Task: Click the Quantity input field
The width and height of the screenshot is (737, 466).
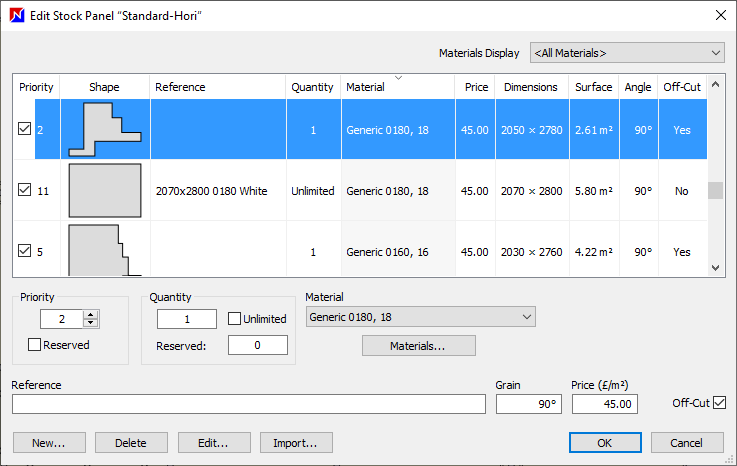Action: [187, 319]
